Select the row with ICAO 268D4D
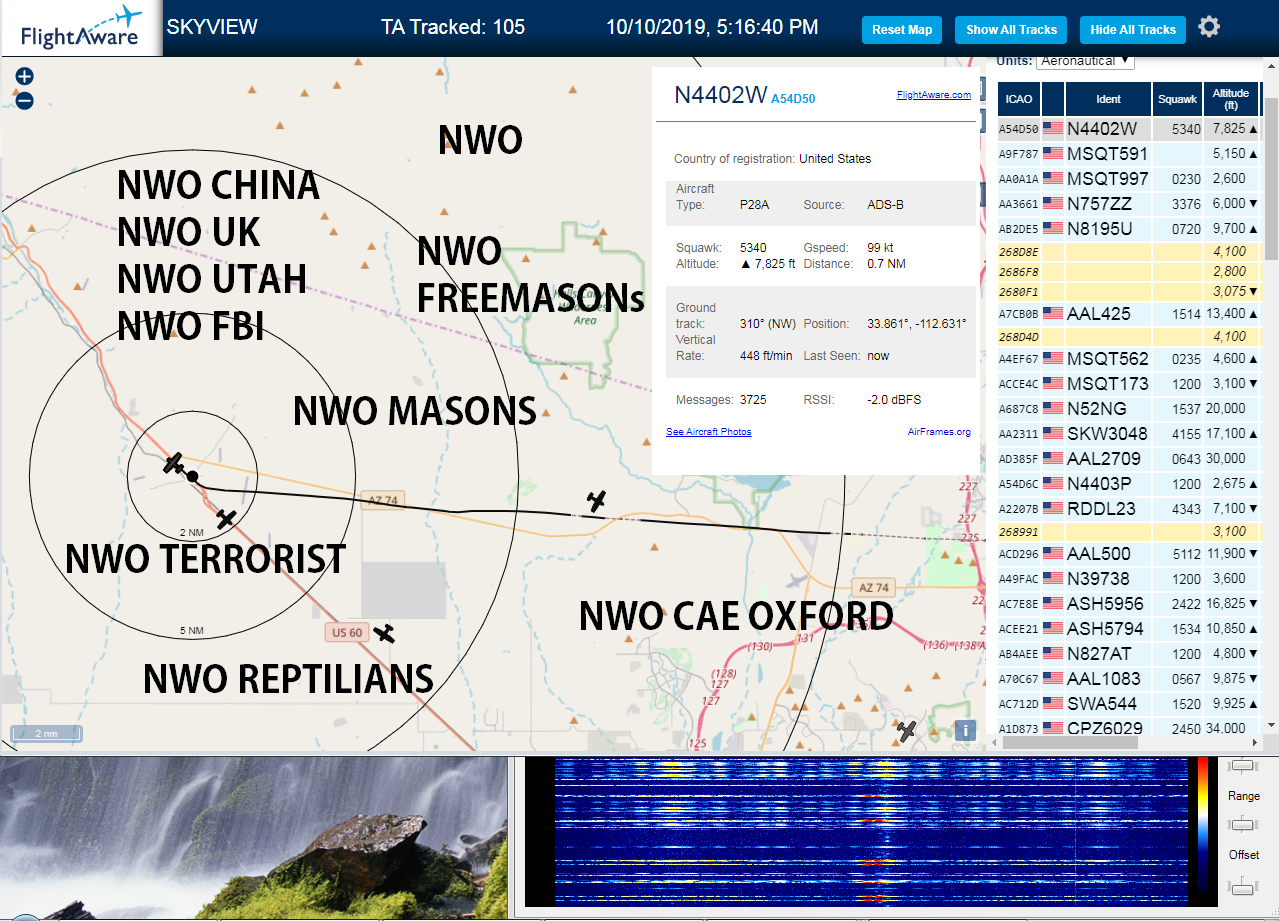This screenshot has width=1279, height=921. (1130, 337)
